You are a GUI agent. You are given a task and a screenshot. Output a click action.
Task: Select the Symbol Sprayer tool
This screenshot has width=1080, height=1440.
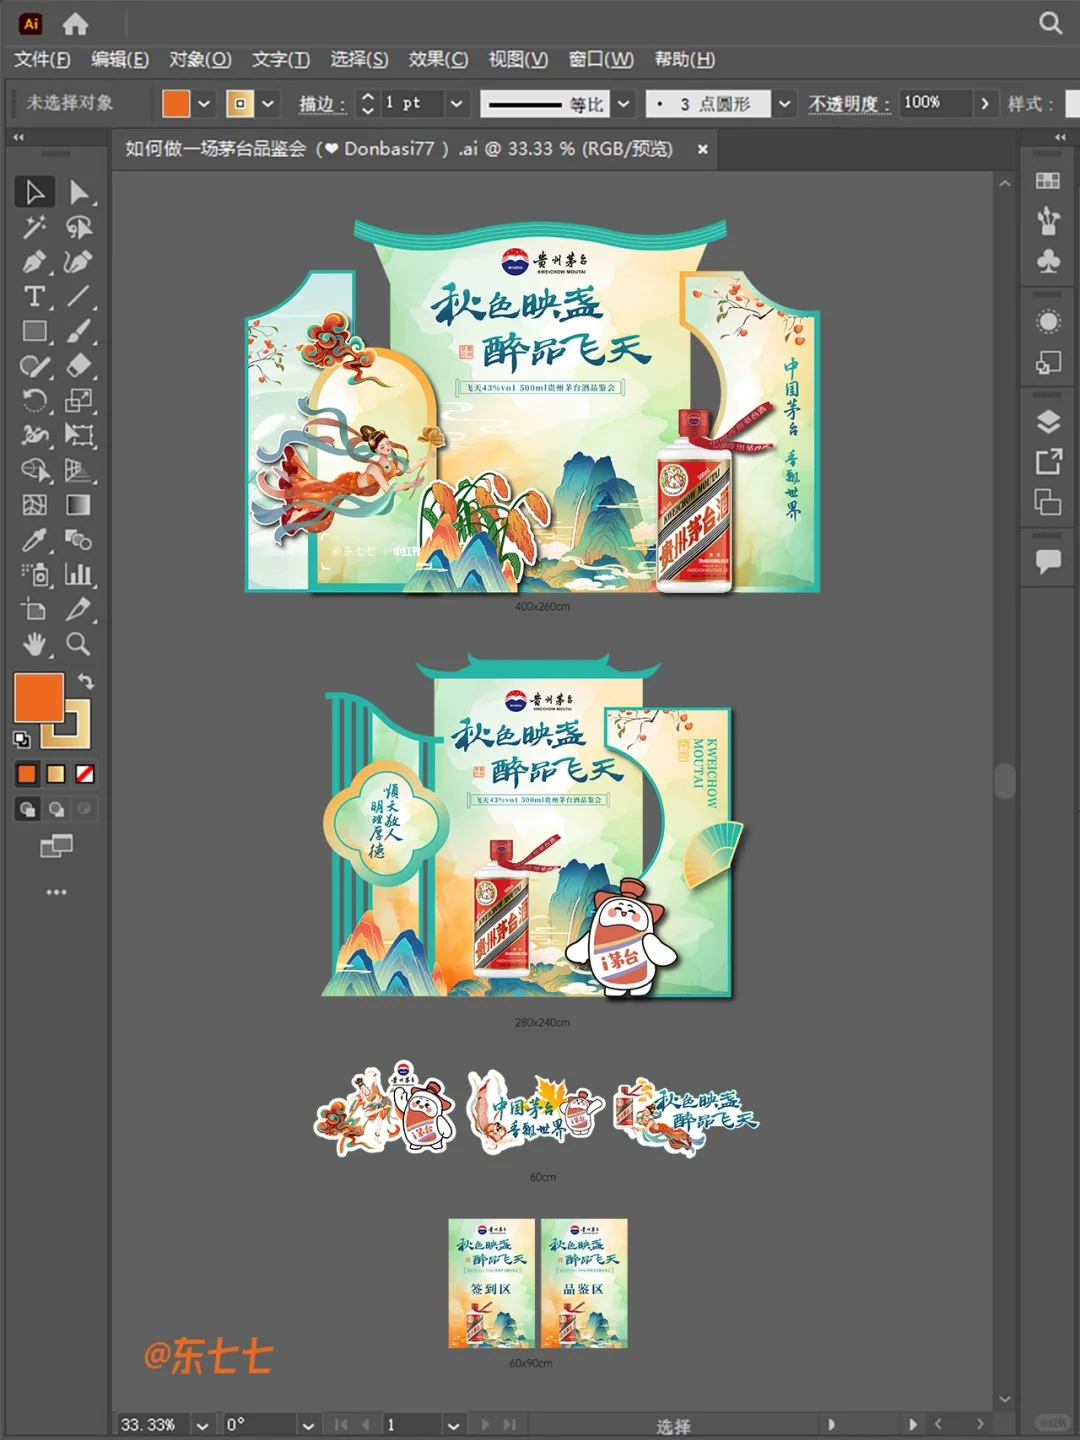pyautogui.click(x=34, y=574)
